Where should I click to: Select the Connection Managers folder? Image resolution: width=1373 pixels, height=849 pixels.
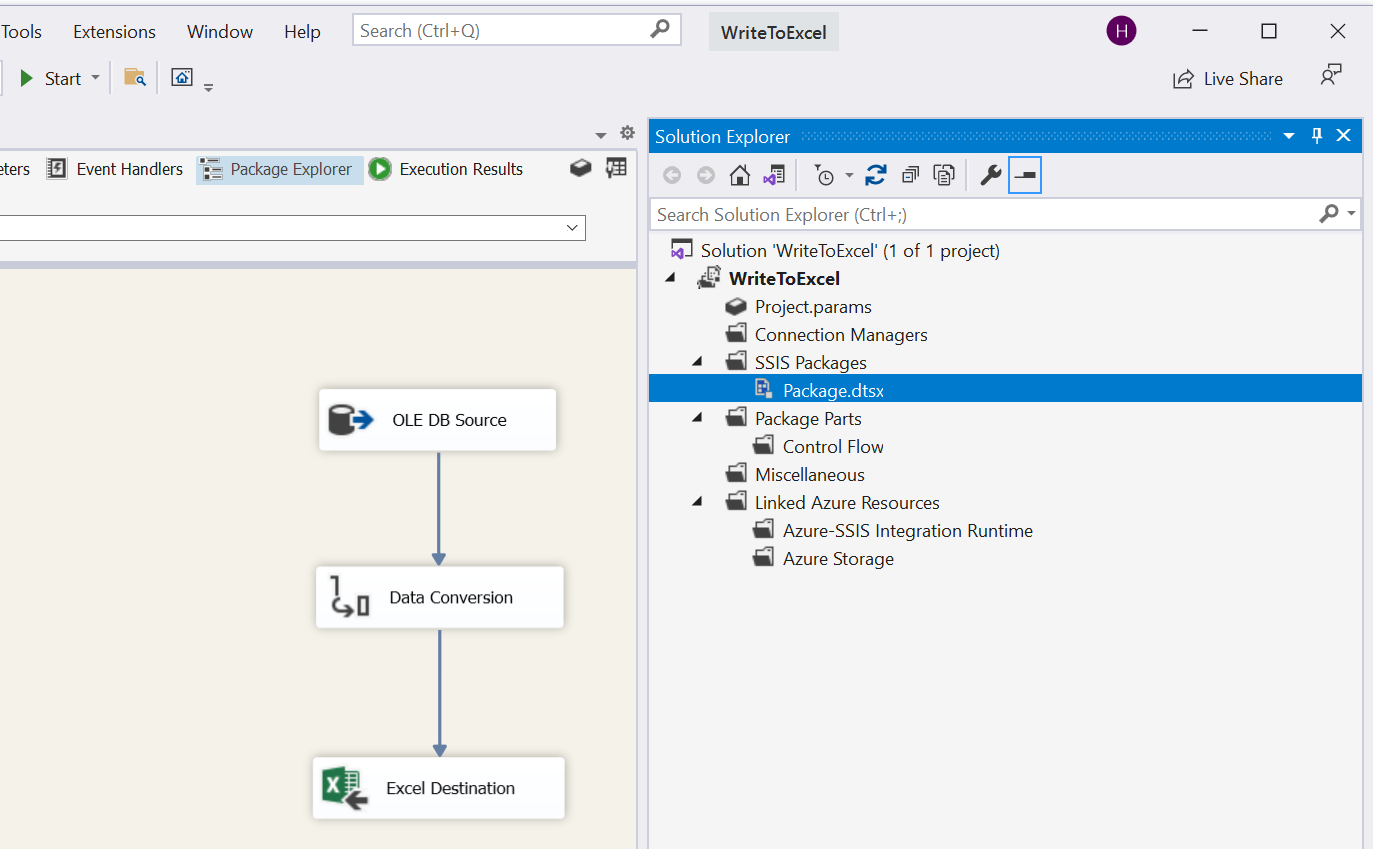(841, 335)
